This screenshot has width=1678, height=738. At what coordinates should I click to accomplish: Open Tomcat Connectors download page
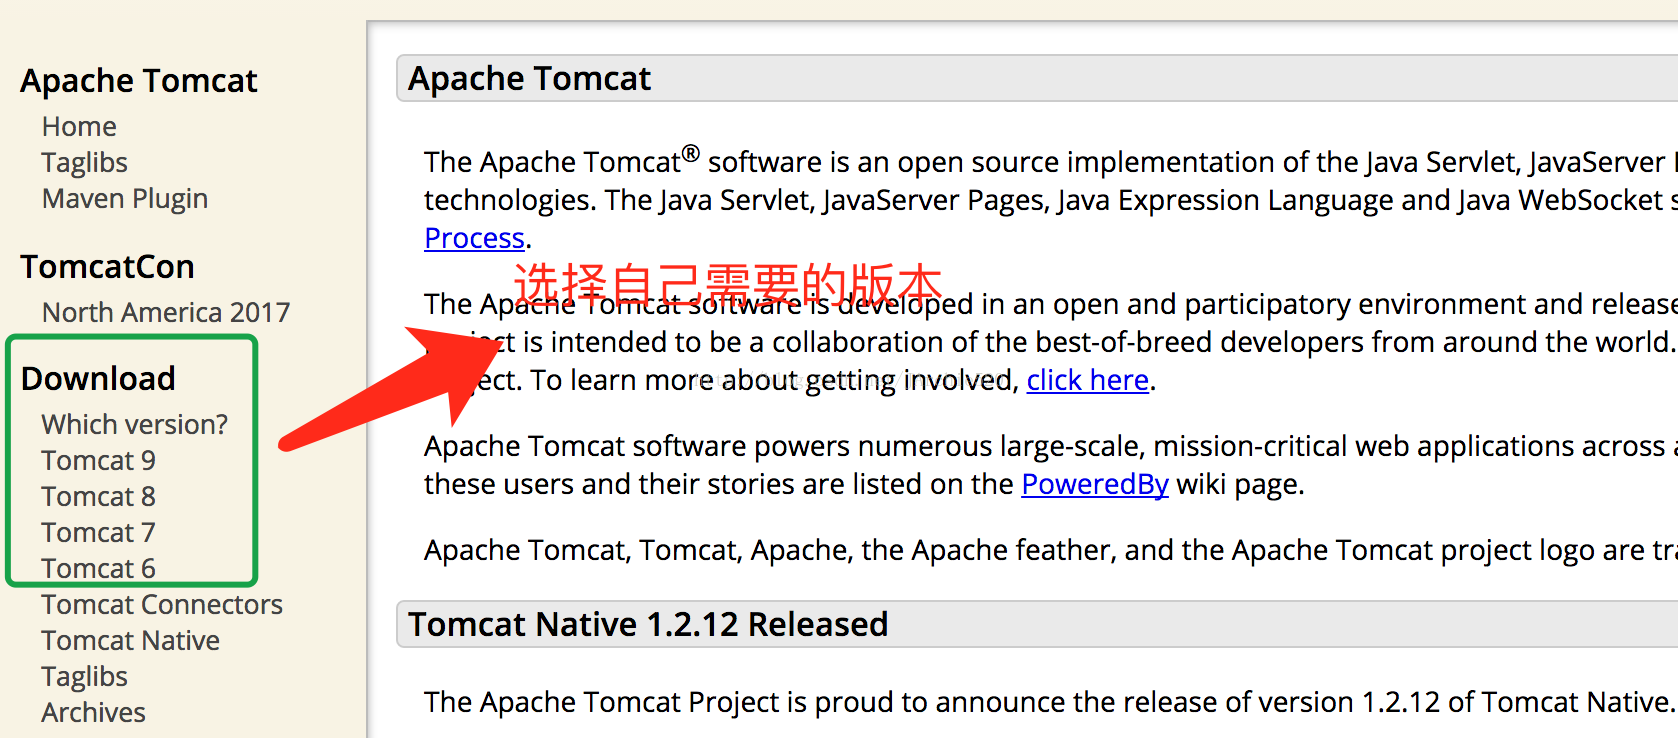point(162,605)
